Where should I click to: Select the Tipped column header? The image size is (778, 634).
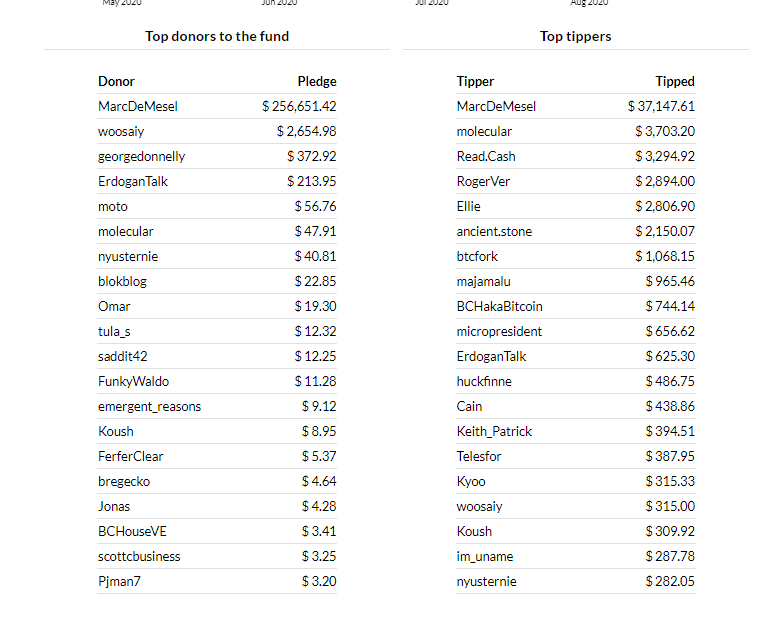pyautogui.click(x=675, y=81)
